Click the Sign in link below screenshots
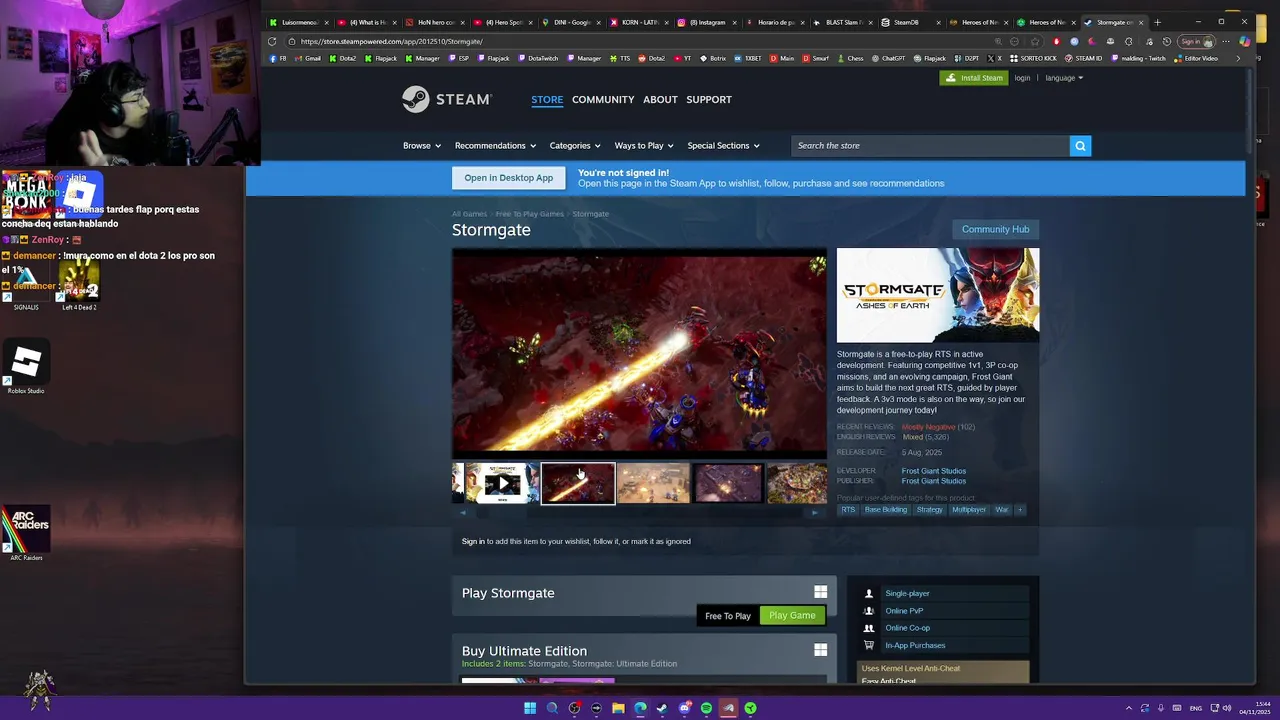 (x=473, y=542)
